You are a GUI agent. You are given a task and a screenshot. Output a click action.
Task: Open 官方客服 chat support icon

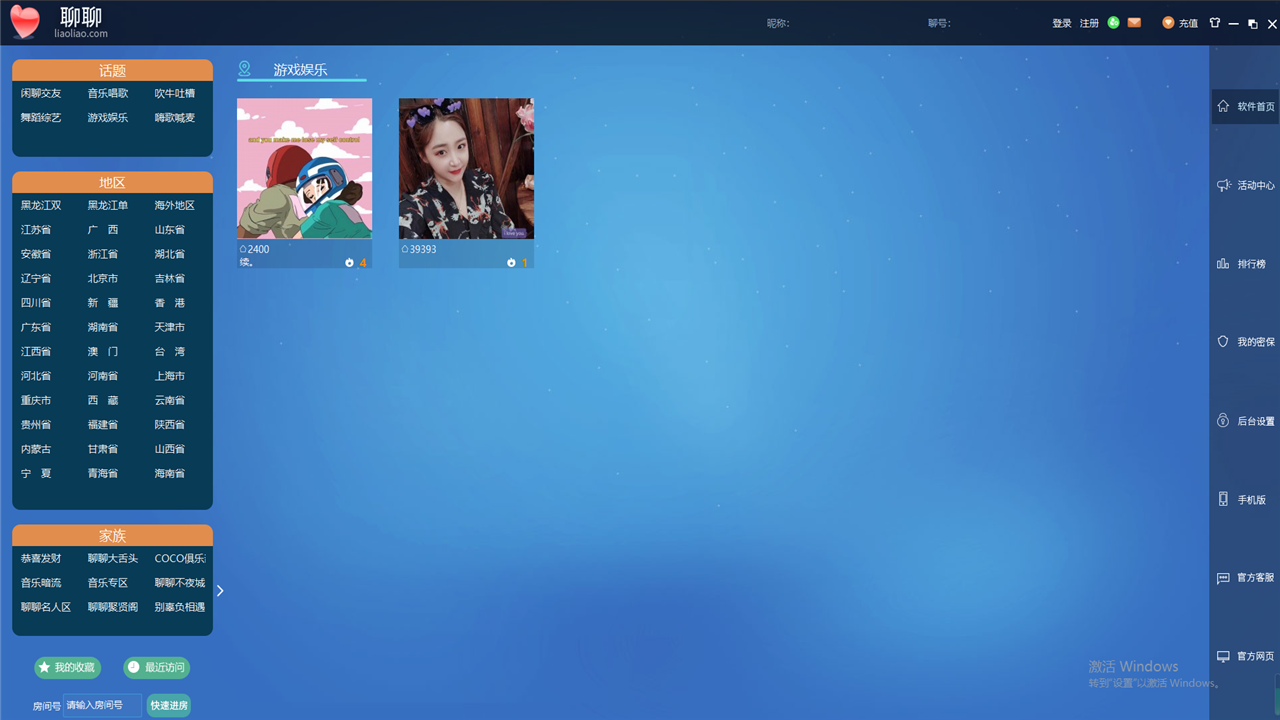1223,578
